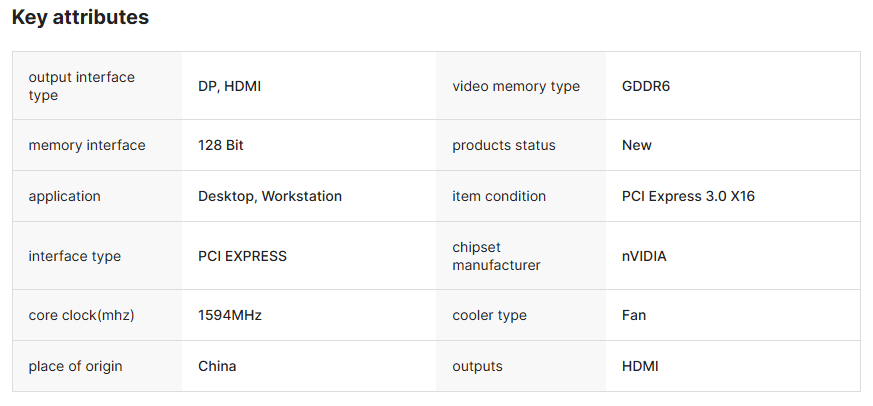873x406 pixels.
Task: Click the PCI EXPRESS value
Action: tap(242, 256)
